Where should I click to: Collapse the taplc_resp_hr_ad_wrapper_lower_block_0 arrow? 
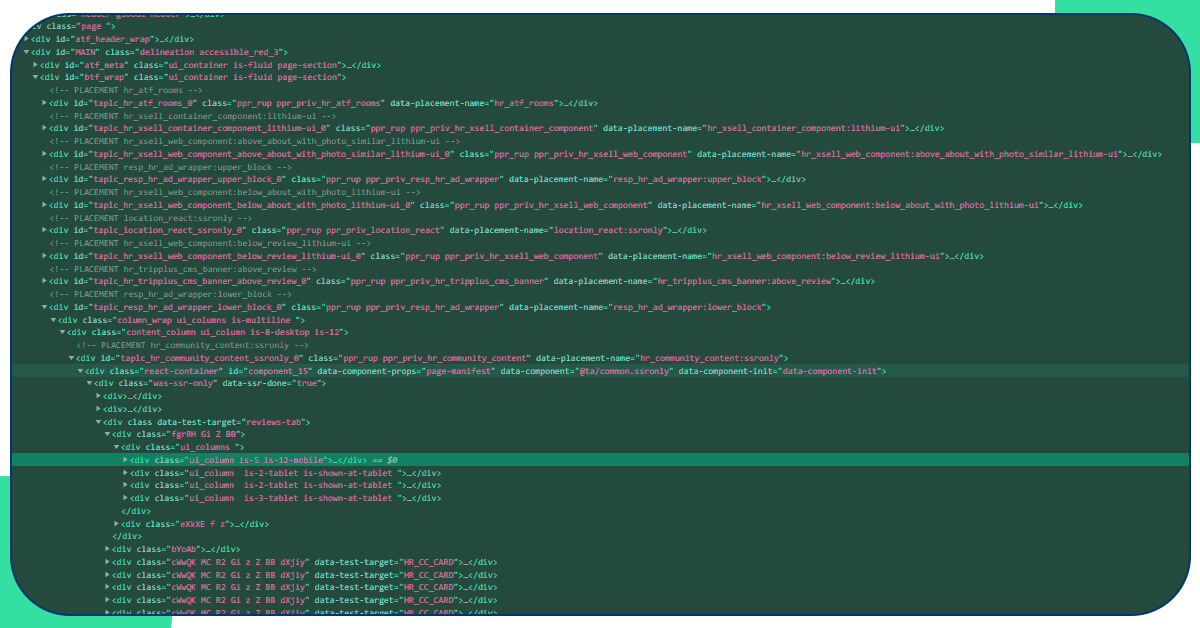pyautogui.click(x=45, y=307)
